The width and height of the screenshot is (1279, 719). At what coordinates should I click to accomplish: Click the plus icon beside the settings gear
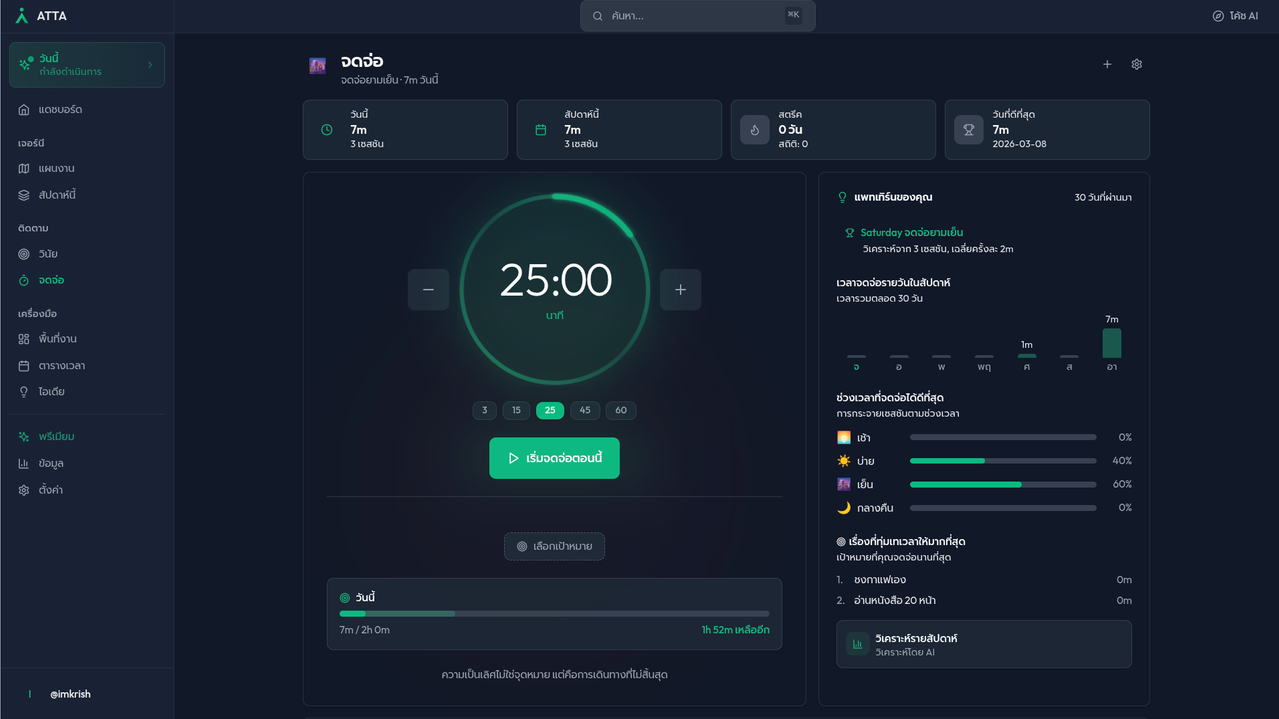click(1107, 64)
